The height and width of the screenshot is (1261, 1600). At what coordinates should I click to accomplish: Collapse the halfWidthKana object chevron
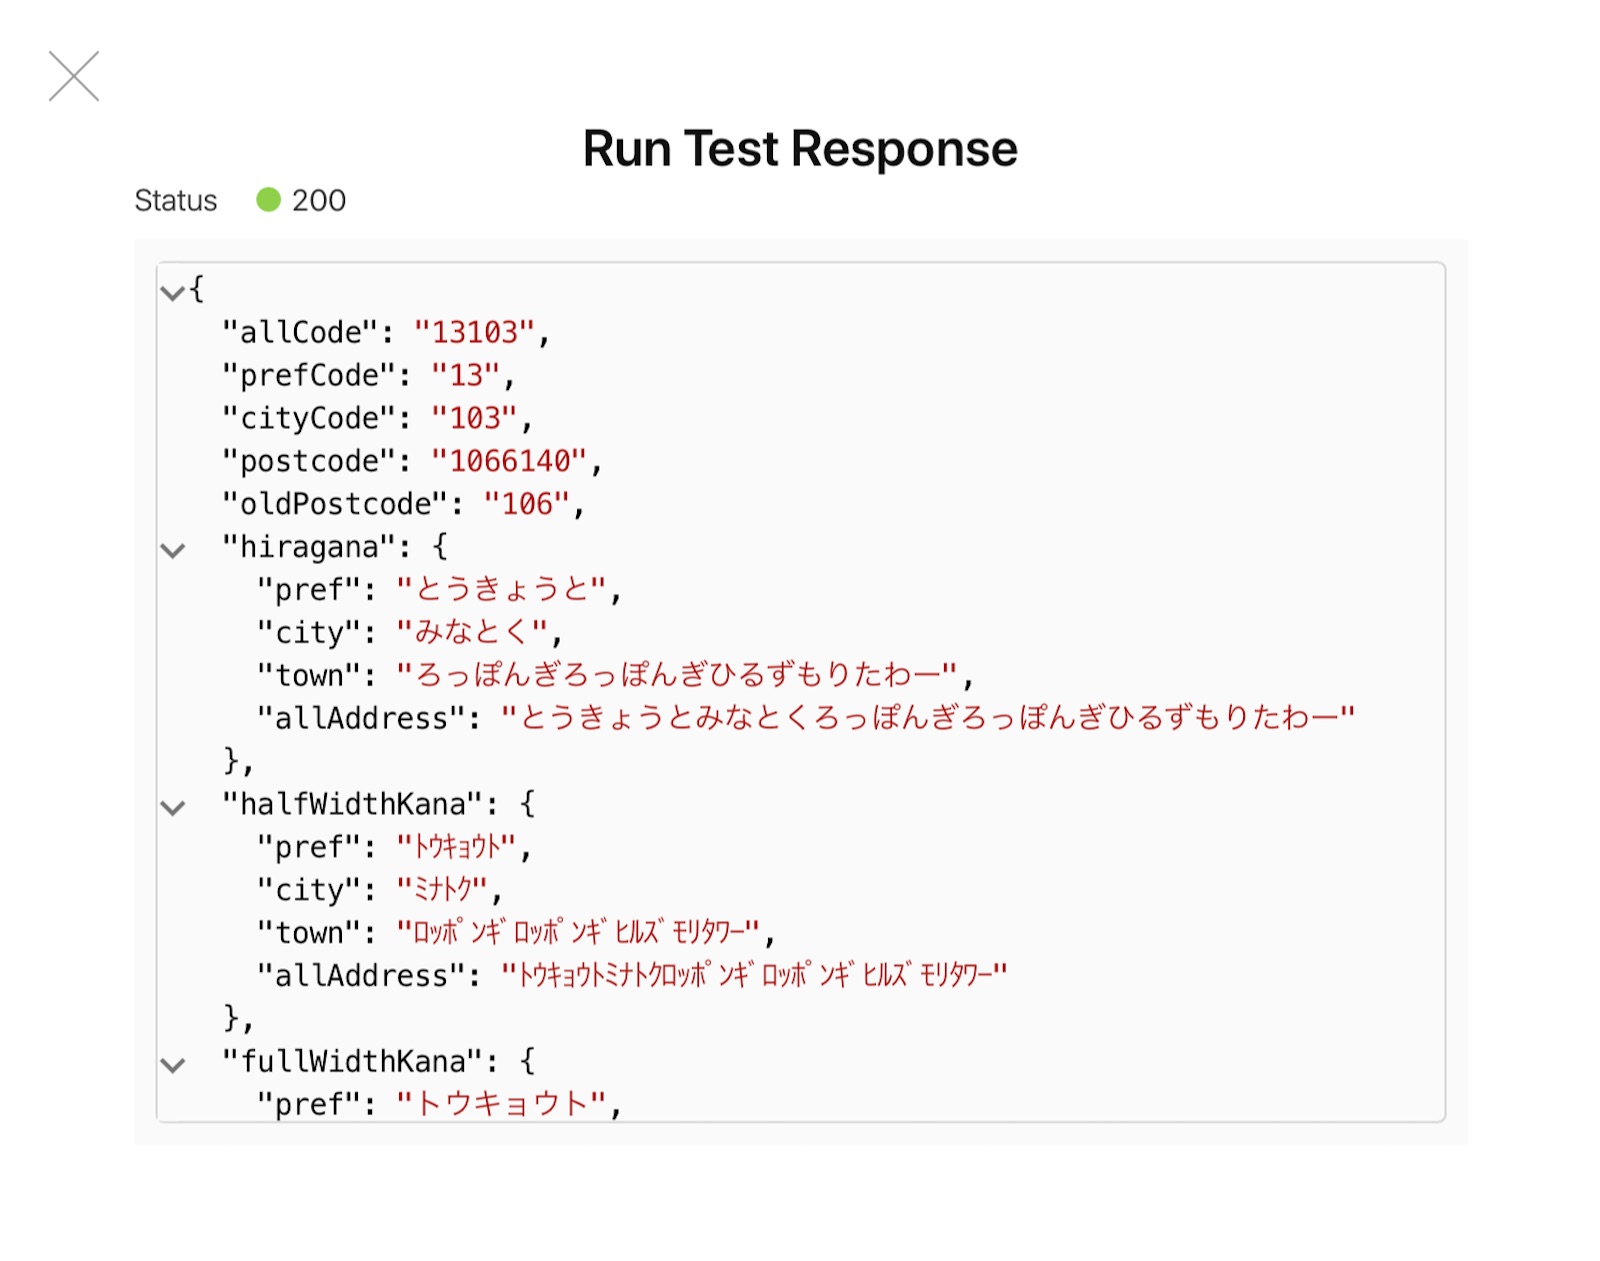(x=174, y=805)
